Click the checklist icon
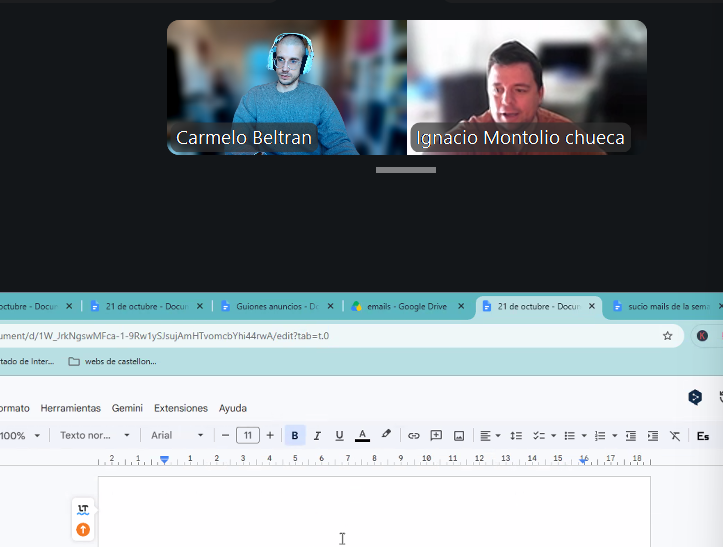 (x=539, y=435)
